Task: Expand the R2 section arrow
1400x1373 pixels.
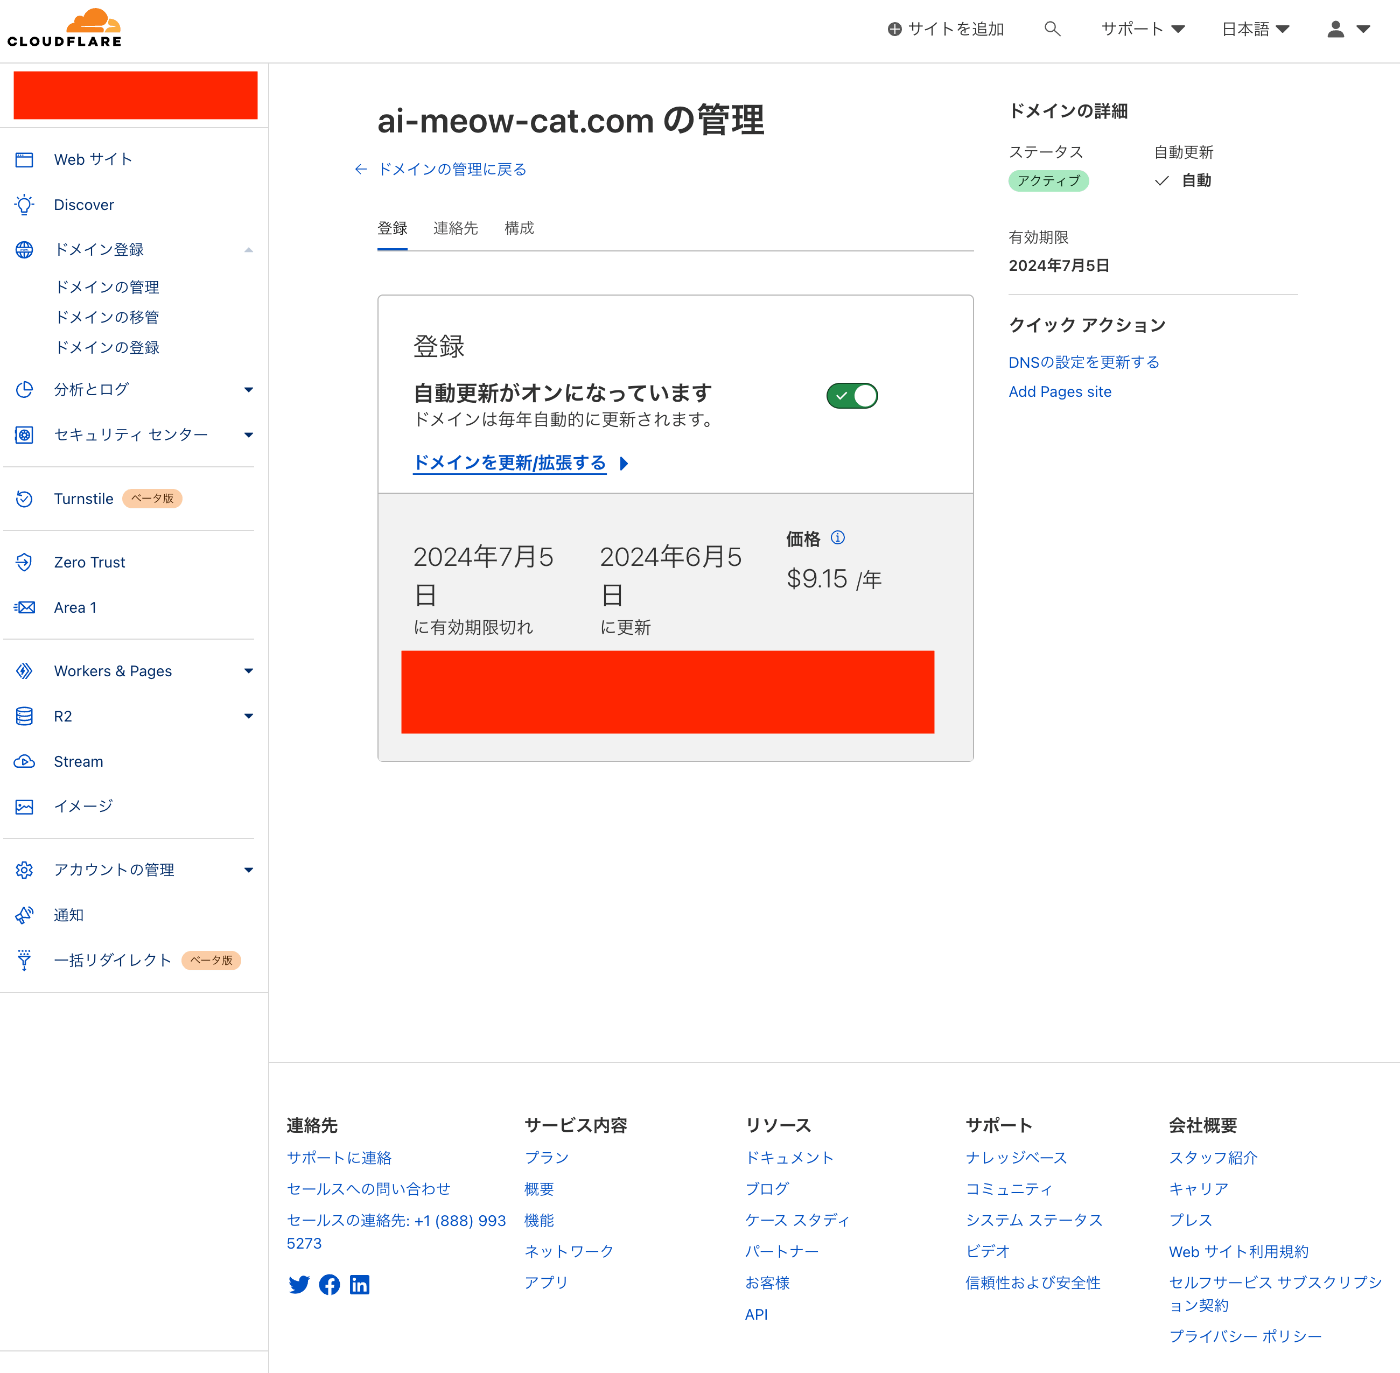Action: tap(249, 716)
